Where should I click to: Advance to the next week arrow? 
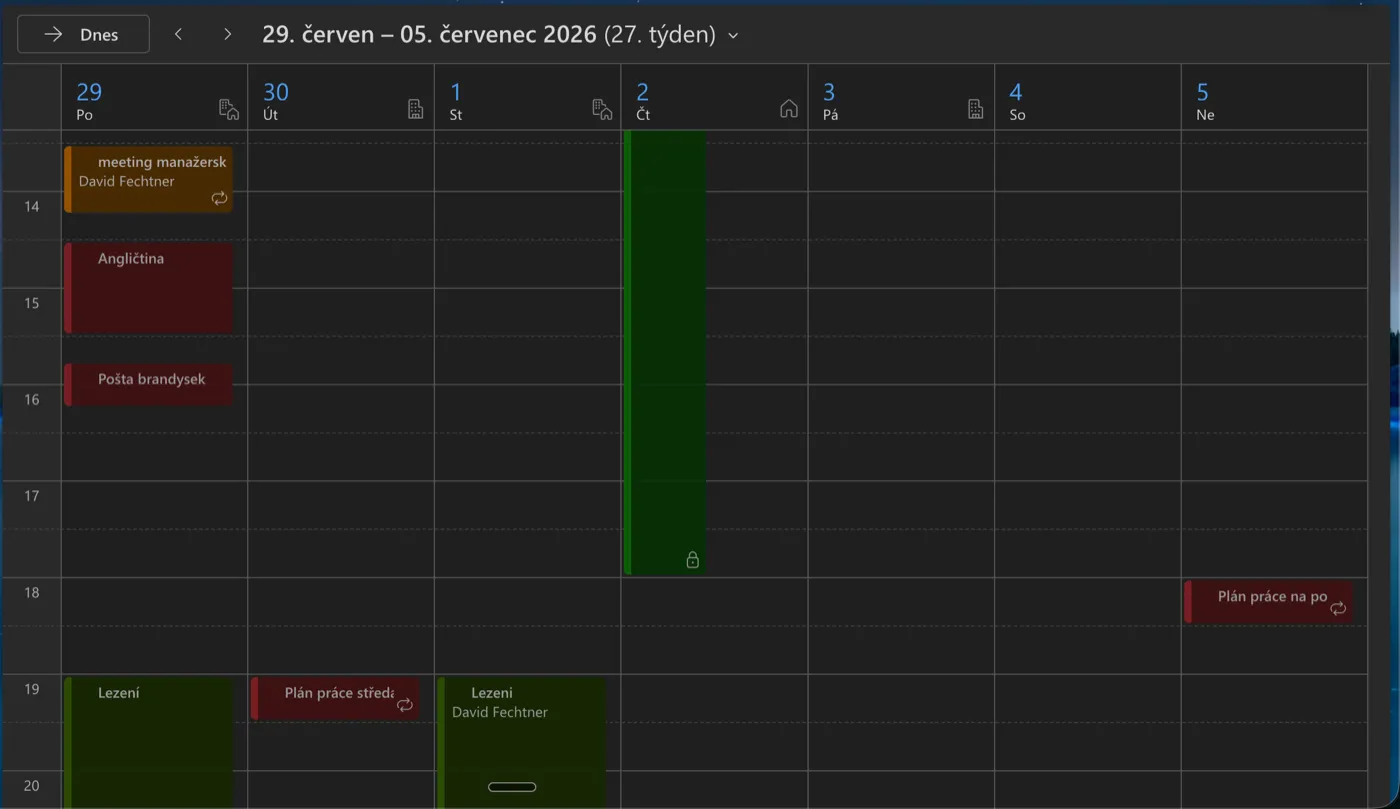pyautogui.click(x=227, y=34)
